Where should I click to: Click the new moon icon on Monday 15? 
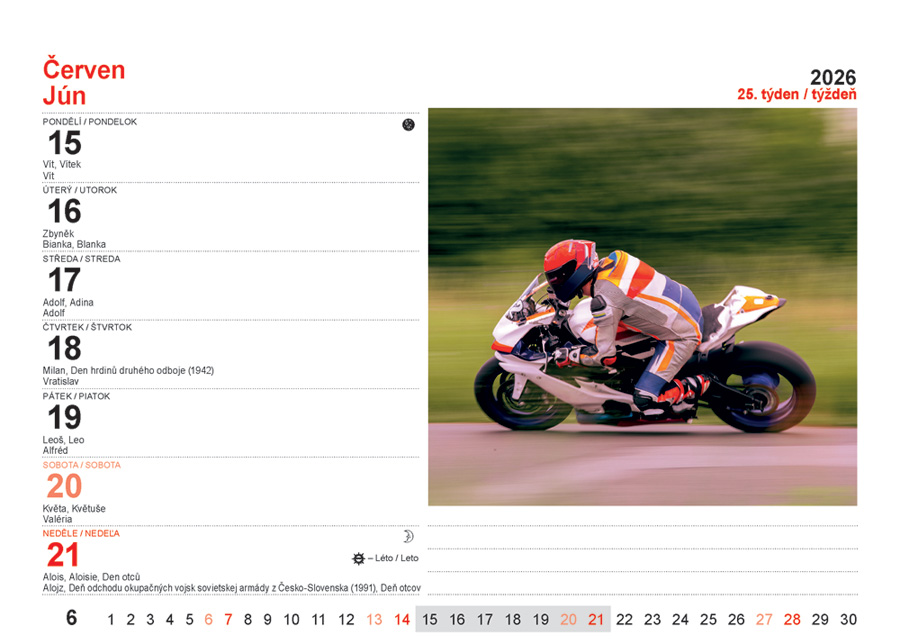[x=408, y=125]
